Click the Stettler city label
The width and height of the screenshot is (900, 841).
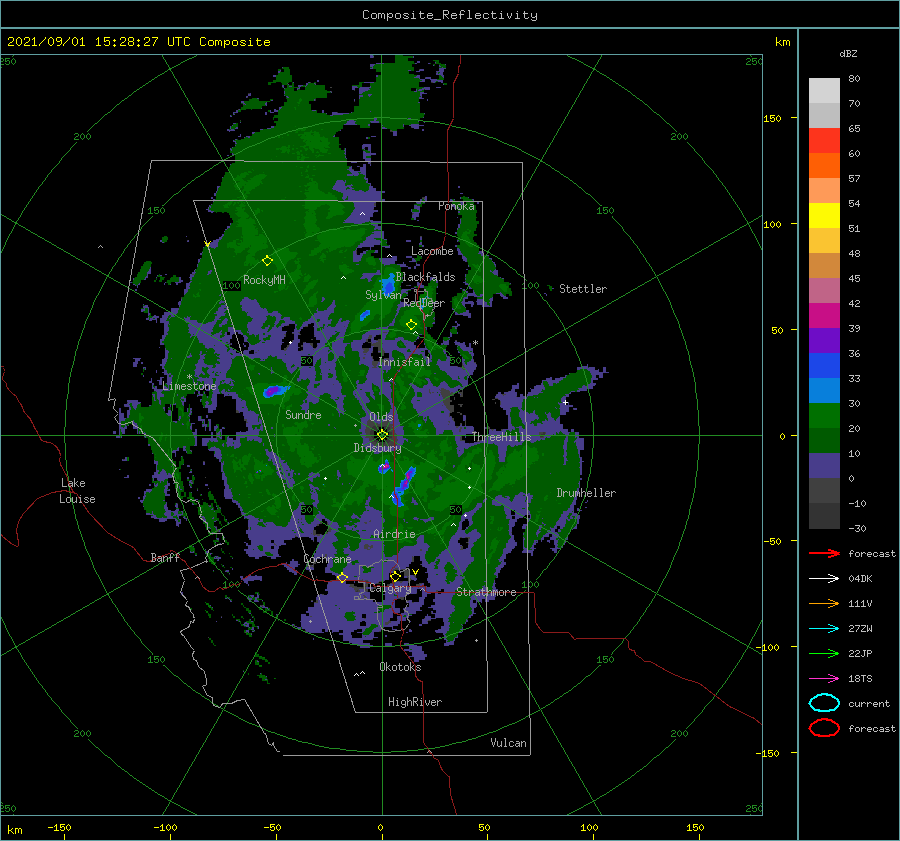(583, 289)
